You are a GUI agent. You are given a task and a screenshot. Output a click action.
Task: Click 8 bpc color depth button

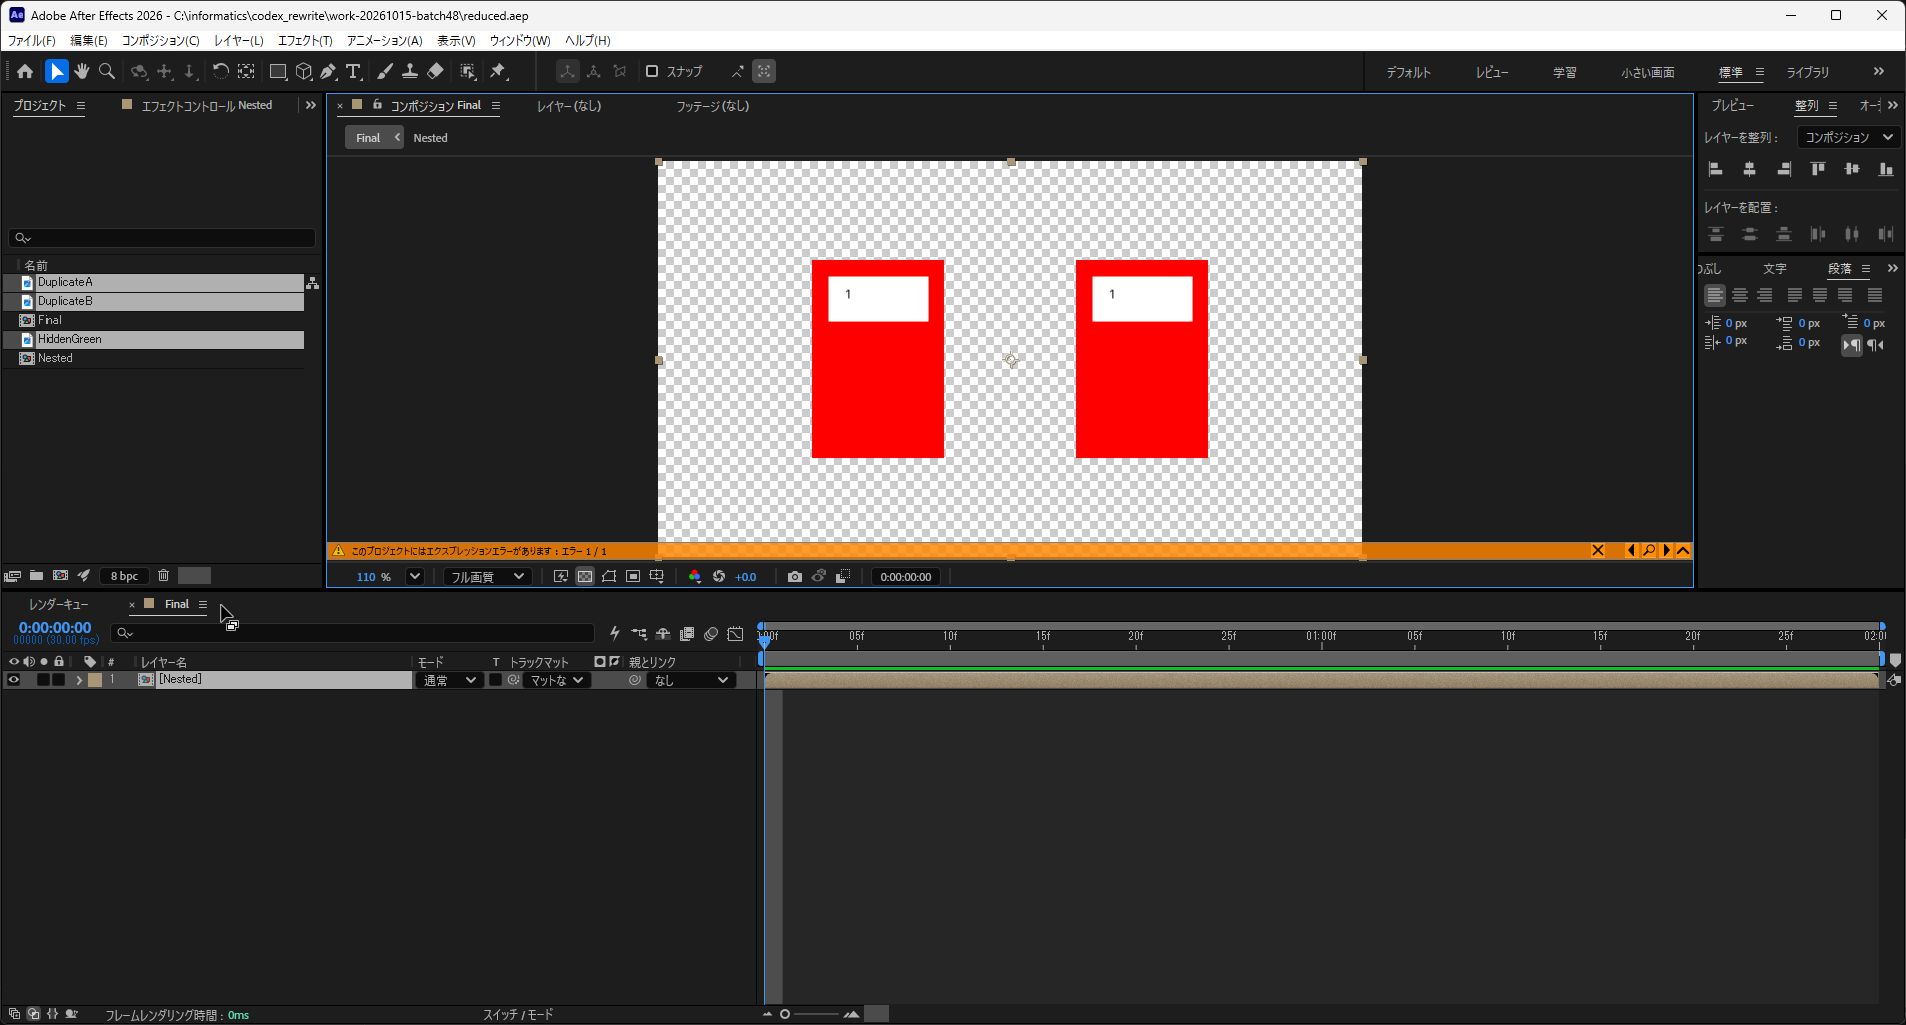124,576
